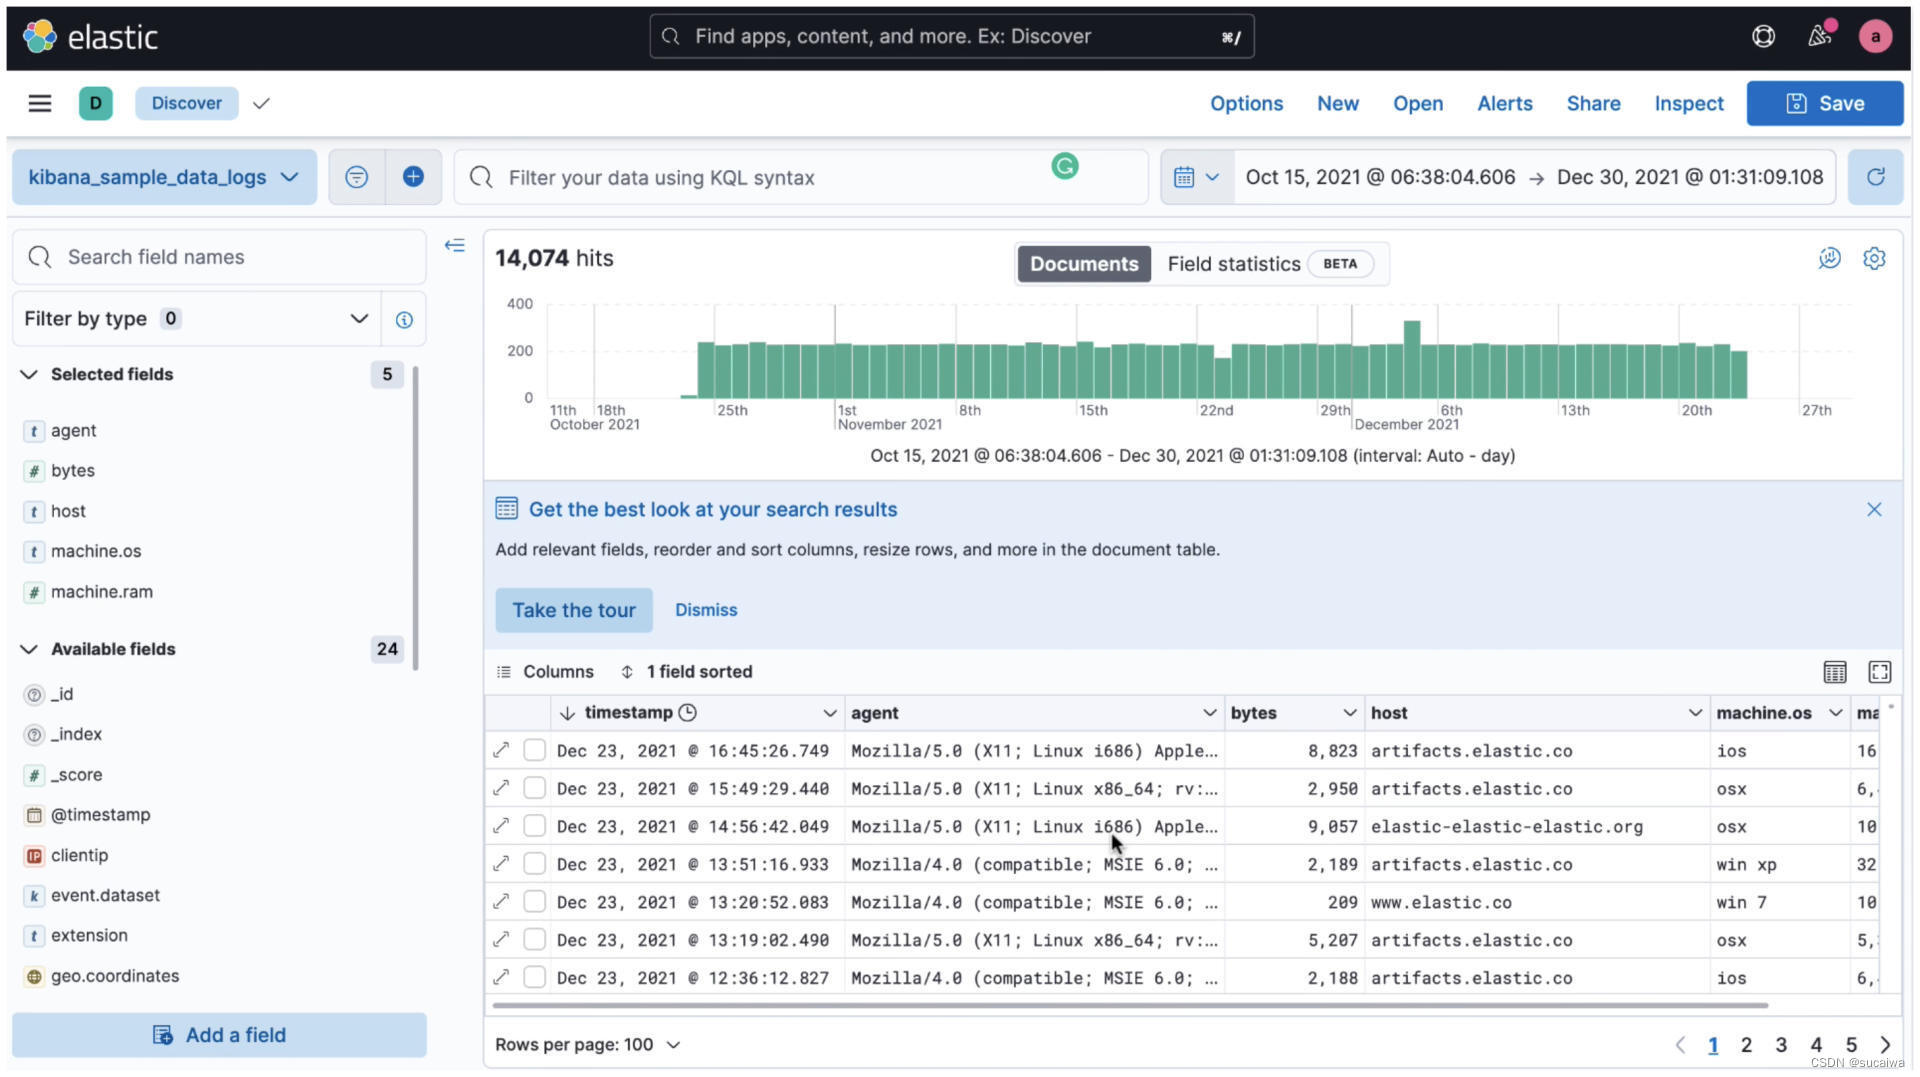
Task: Click the saved query filter icon
Action: (356, 177)
